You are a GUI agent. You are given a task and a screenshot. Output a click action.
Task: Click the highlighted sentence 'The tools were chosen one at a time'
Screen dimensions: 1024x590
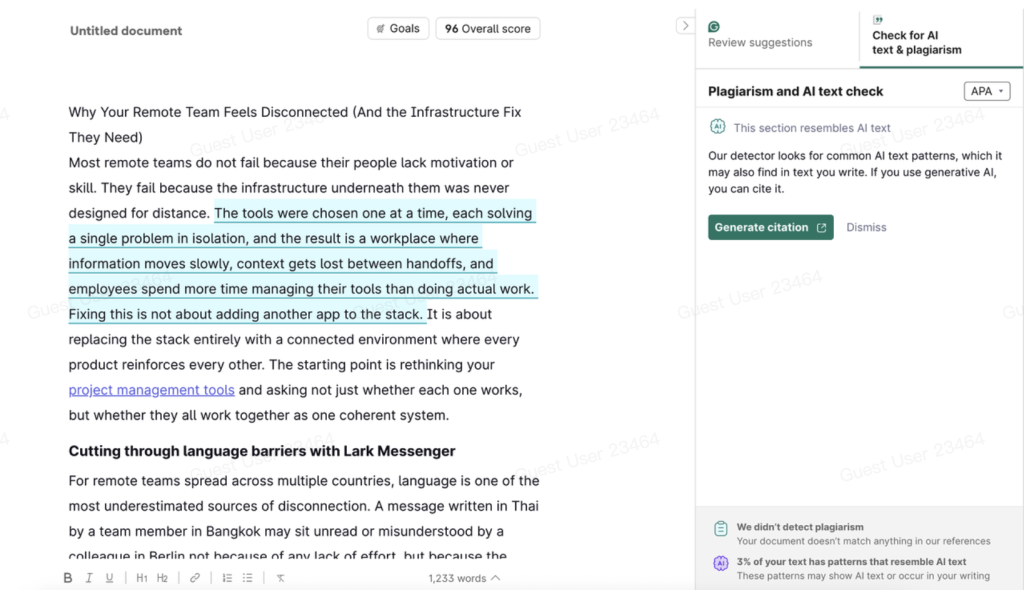tap(373, 213)
